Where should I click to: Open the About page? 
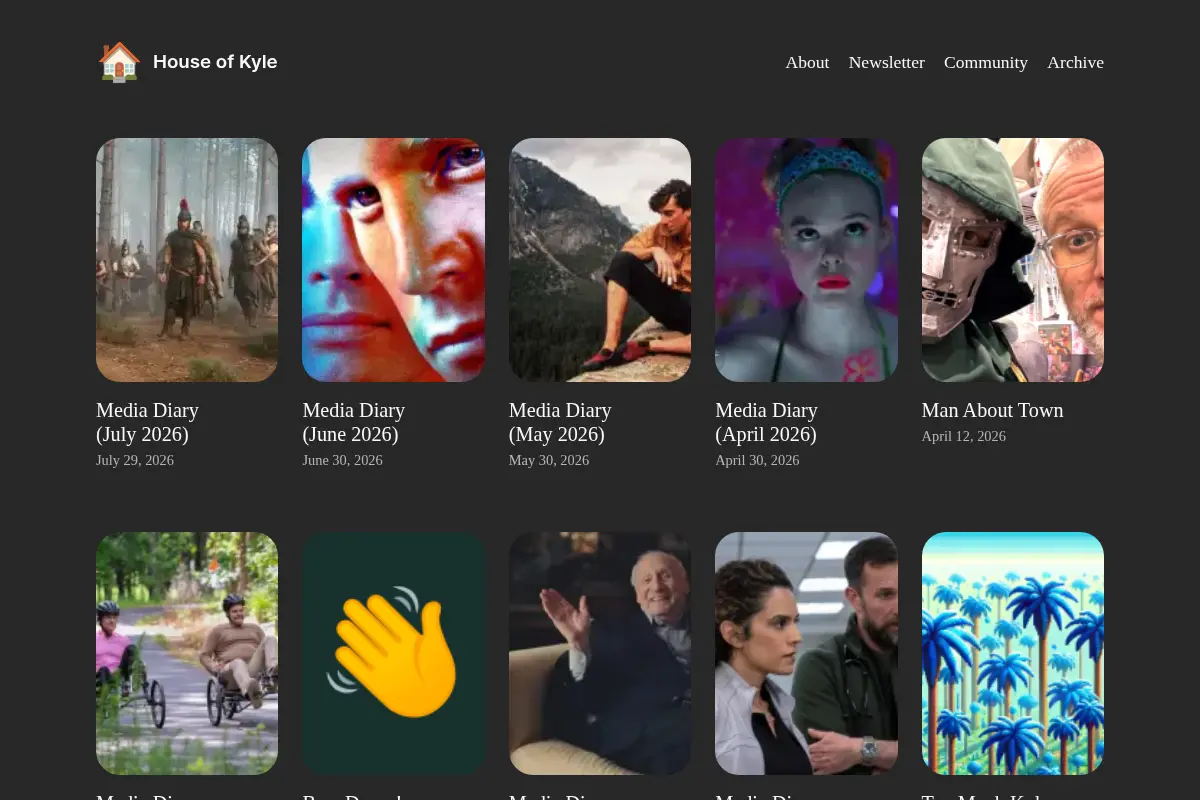[x=807, y=62]
